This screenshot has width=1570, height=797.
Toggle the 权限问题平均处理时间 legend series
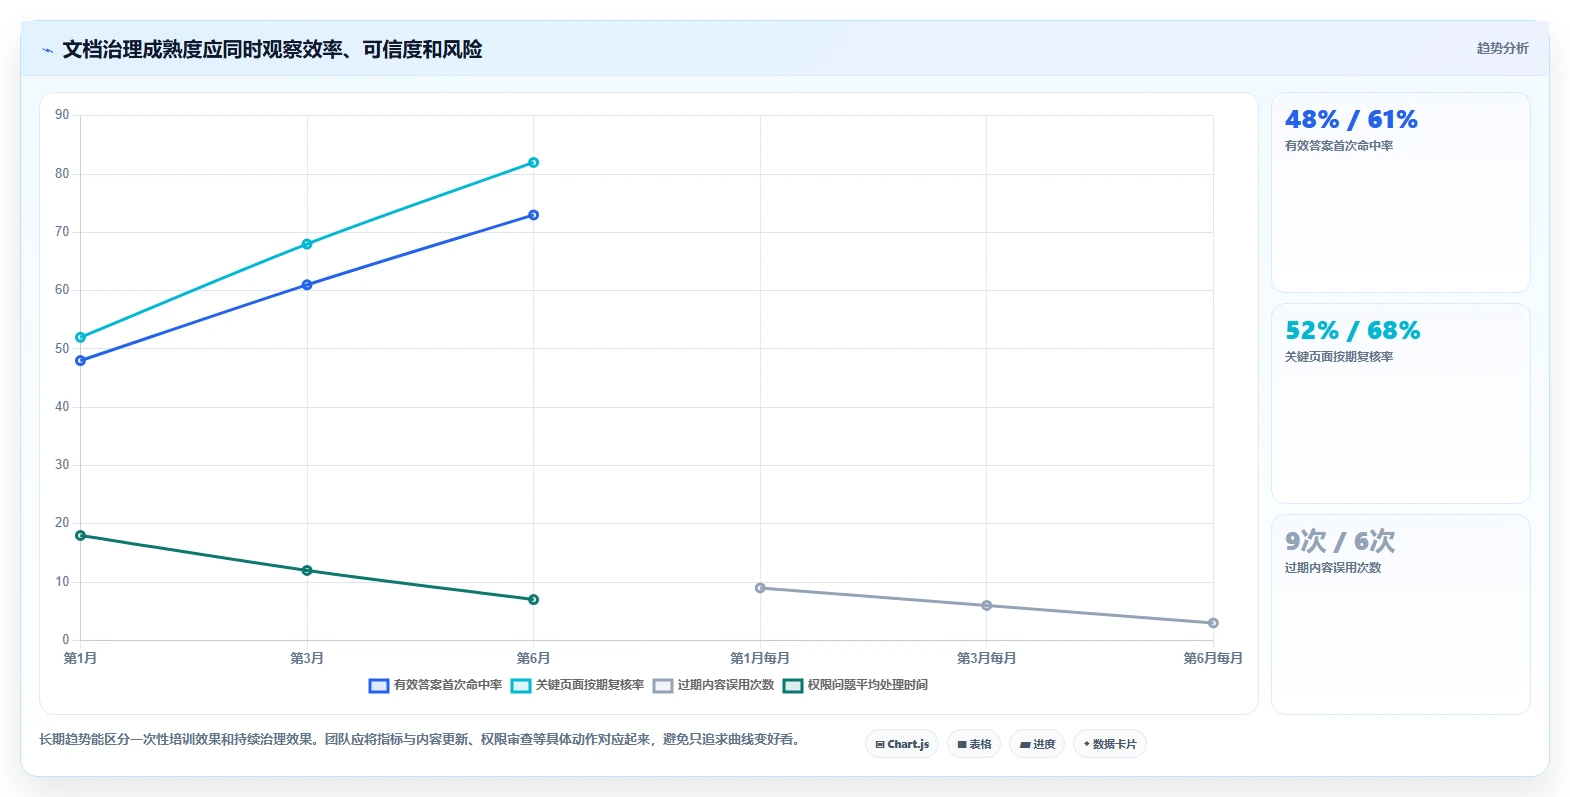[855, 685]
